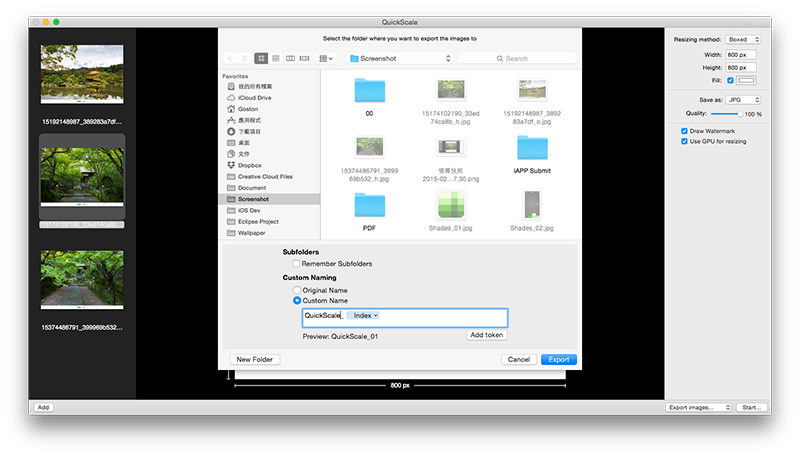The image size is (800, 456).
Task: Select 15192148987_389283a7df_o.jpg file icon
Action: [x=532, y=90]
